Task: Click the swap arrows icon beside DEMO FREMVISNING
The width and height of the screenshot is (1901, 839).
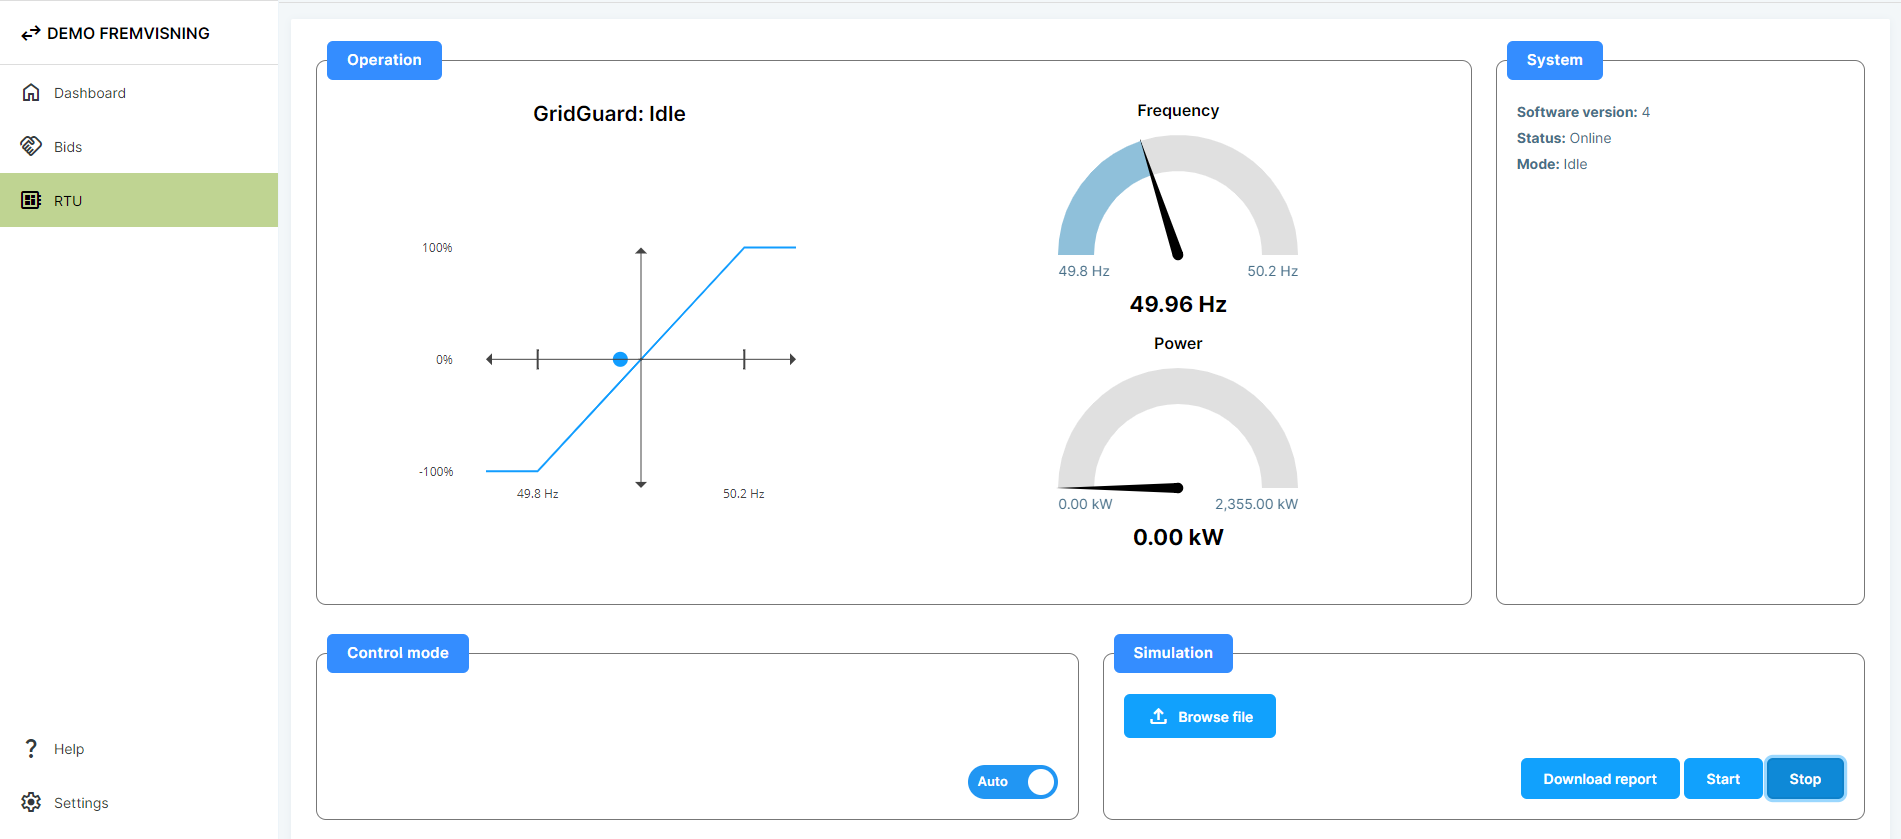Action: coord(31,33)
